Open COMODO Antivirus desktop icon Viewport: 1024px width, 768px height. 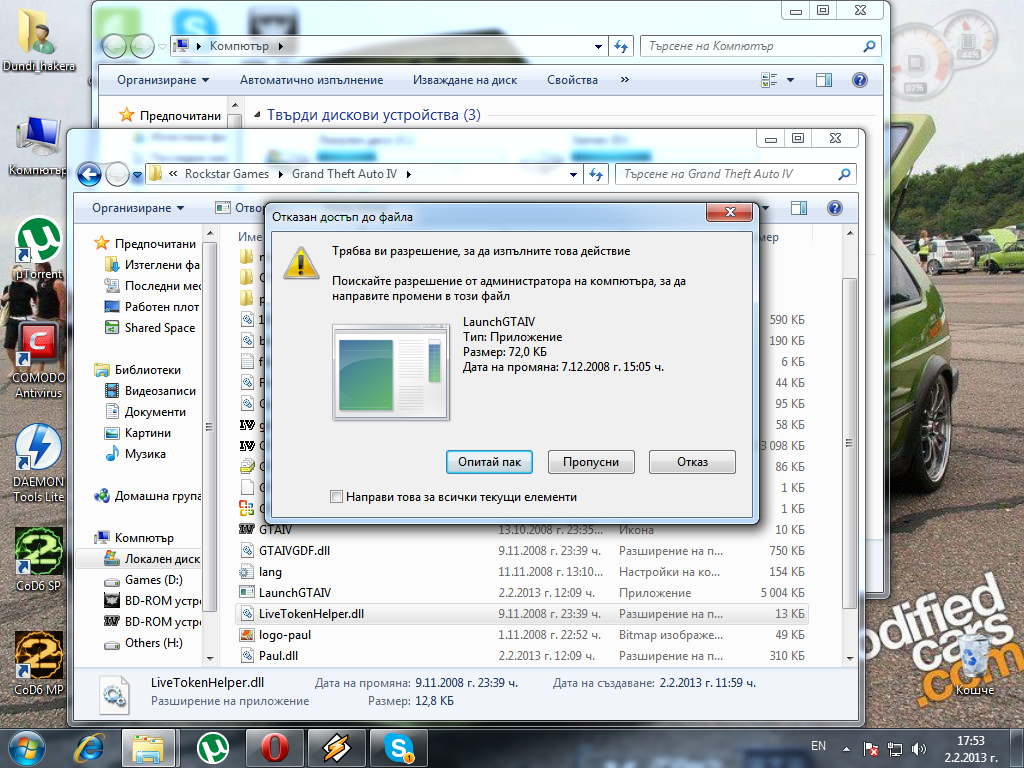point(39,360)
